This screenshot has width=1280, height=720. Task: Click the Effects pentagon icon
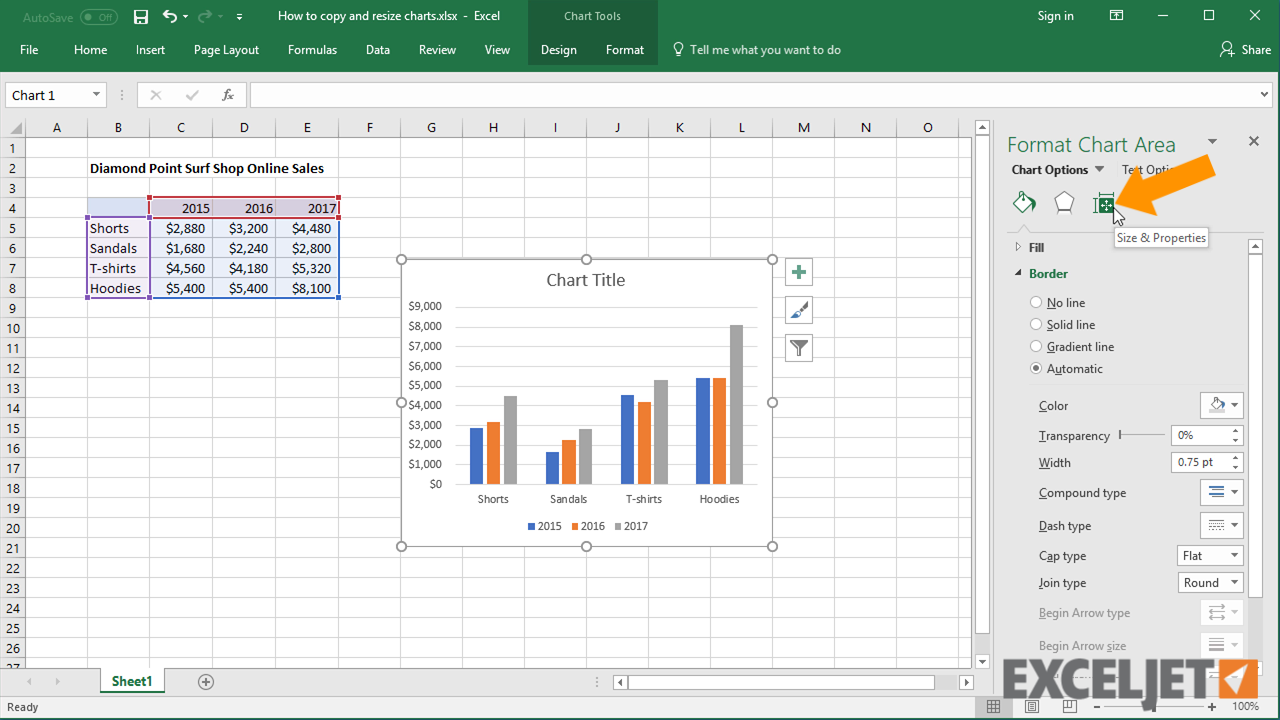(1063, 202)
